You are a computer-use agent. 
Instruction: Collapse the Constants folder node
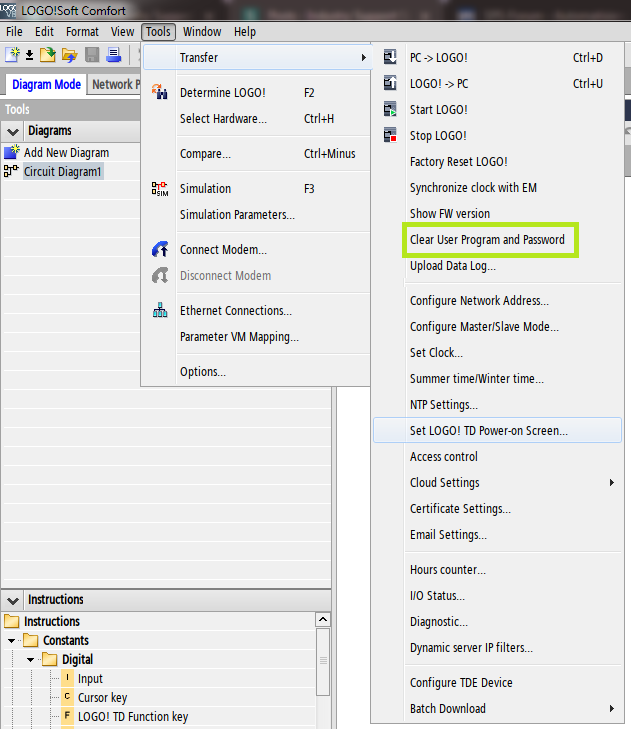pos(12,641)
